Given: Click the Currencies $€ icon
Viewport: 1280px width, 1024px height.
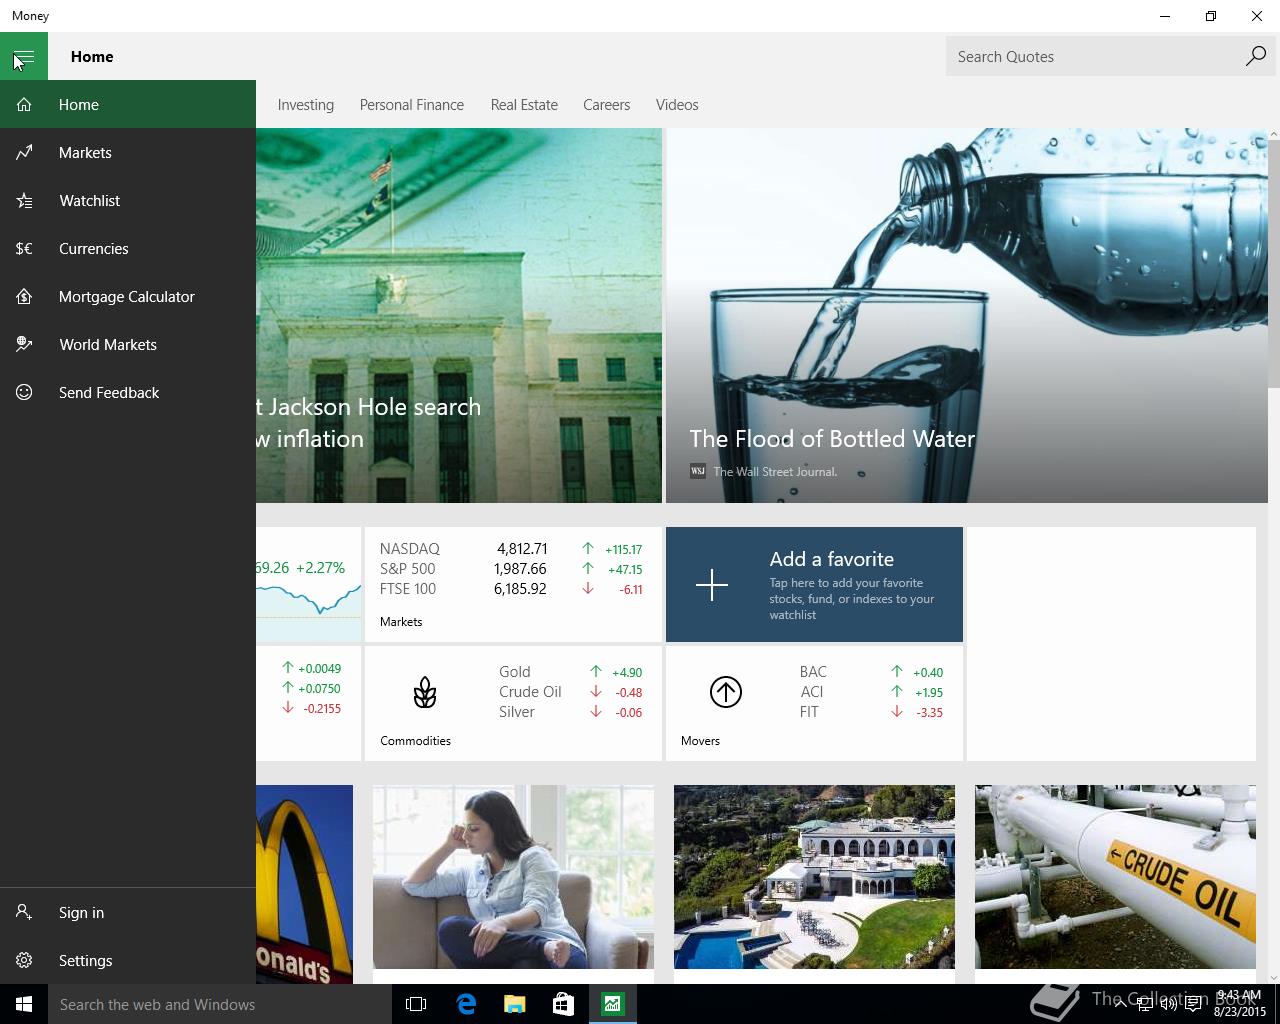Looking at the screenshot, I should 24,249.
